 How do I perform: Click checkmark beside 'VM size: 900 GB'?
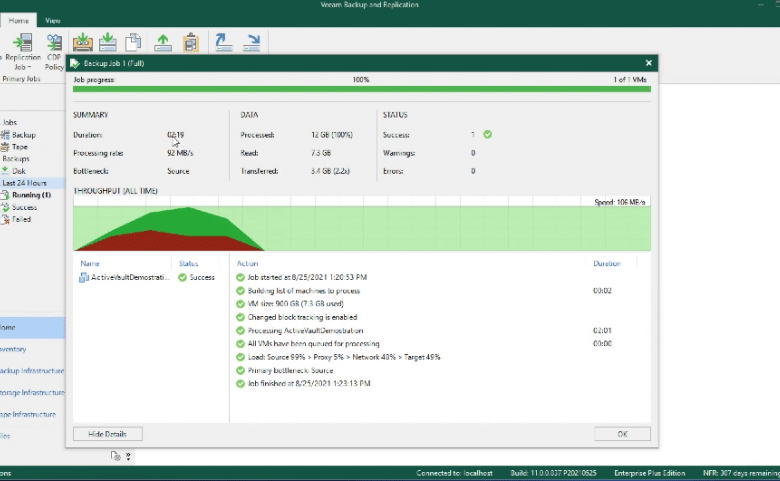[240, 303]
